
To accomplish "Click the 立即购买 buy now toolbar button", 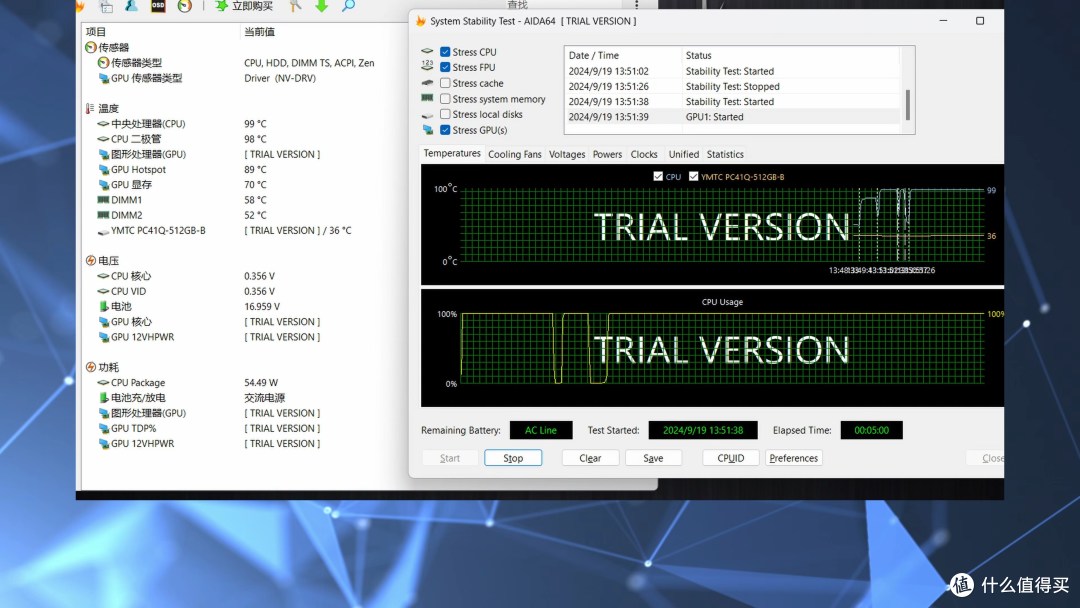I will tap(244, 6).
